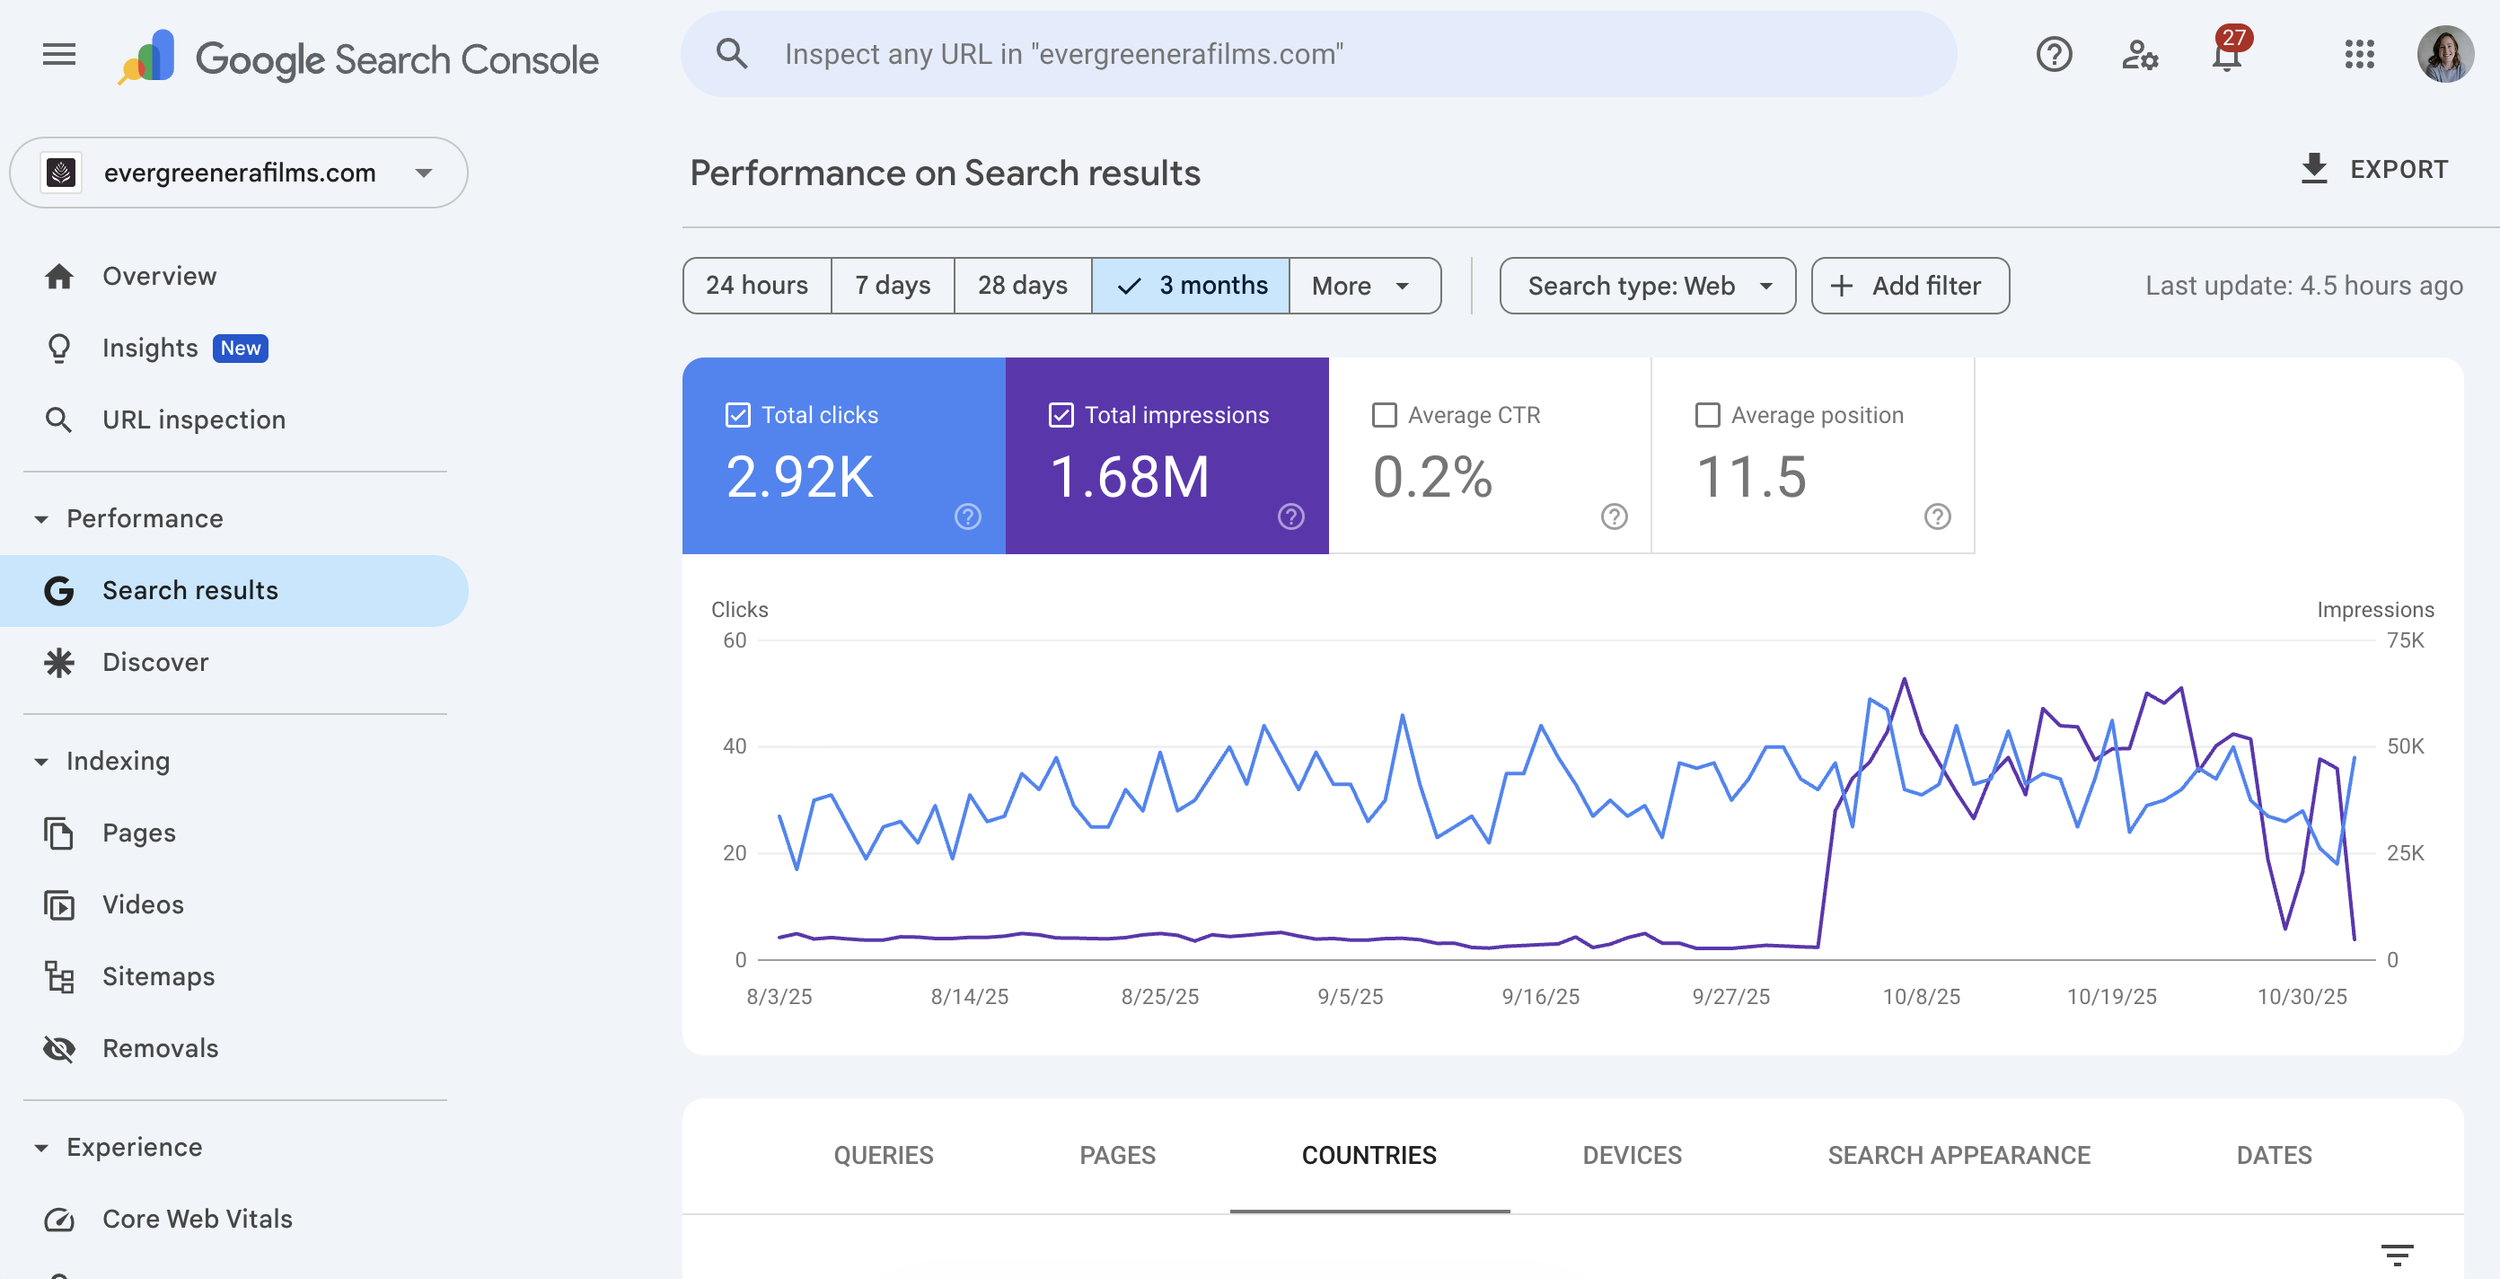Switch to the Devices tab

1631,1155
